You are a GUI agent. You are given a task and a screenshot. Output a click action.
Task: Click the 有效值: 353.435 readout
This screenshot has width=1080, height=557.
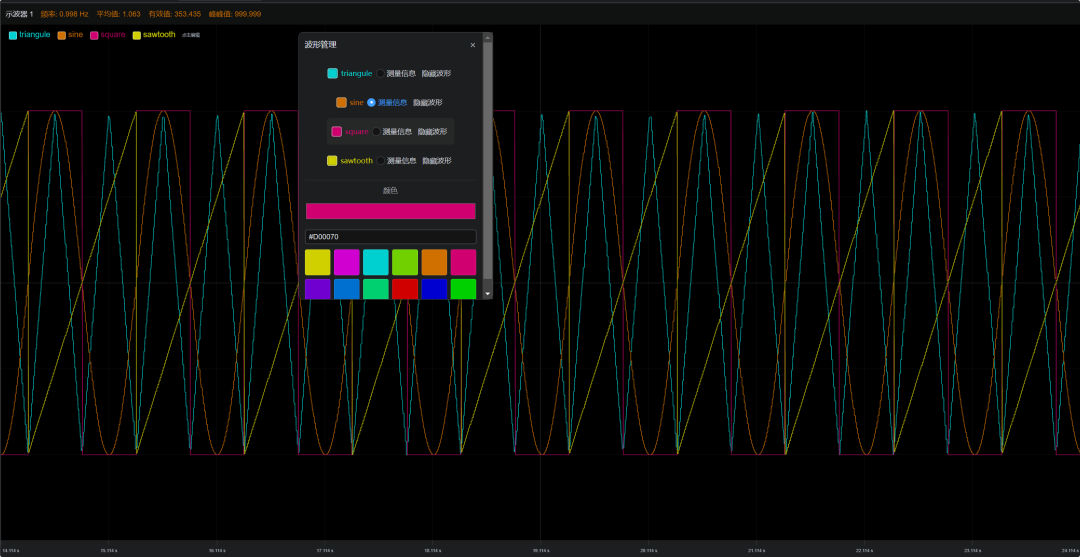175,14
